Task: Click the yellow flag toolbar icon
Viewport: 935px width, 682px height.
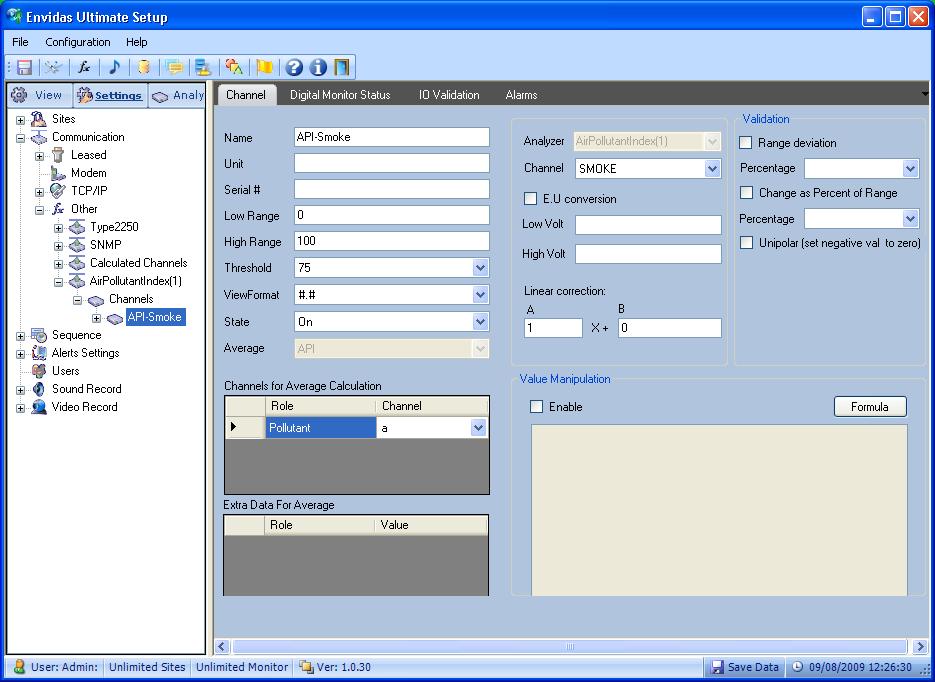Action: (264, 67)
